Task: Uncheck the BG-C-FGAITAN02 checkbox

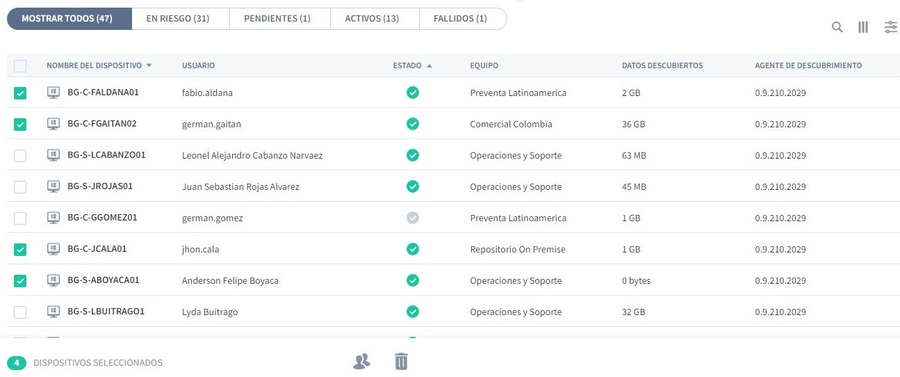Action: [20, 124]
